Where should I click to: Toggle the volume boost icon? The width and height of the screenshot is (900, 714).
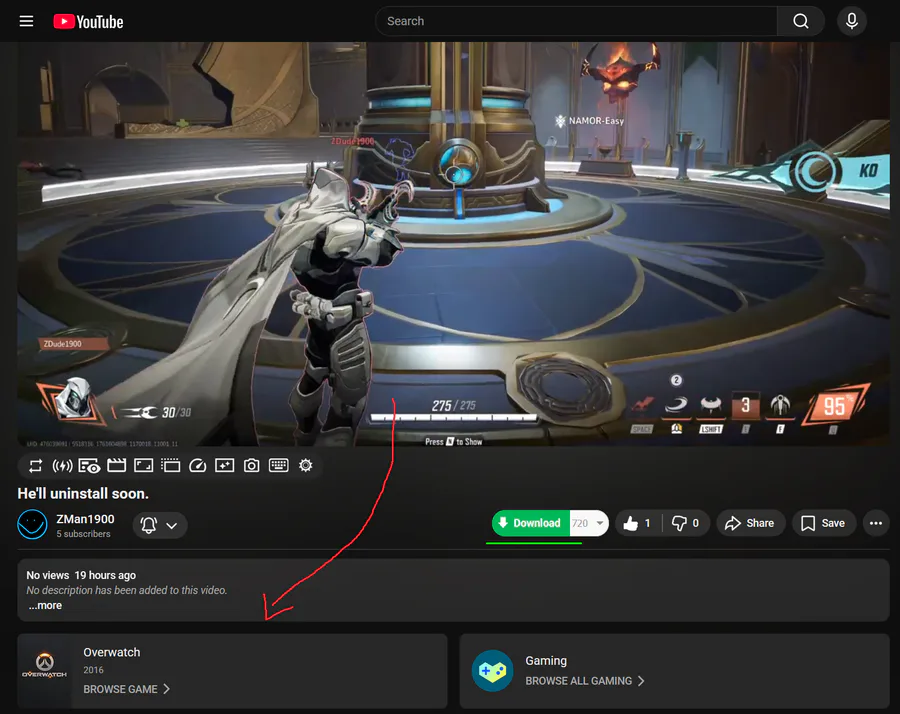point(63,465)
